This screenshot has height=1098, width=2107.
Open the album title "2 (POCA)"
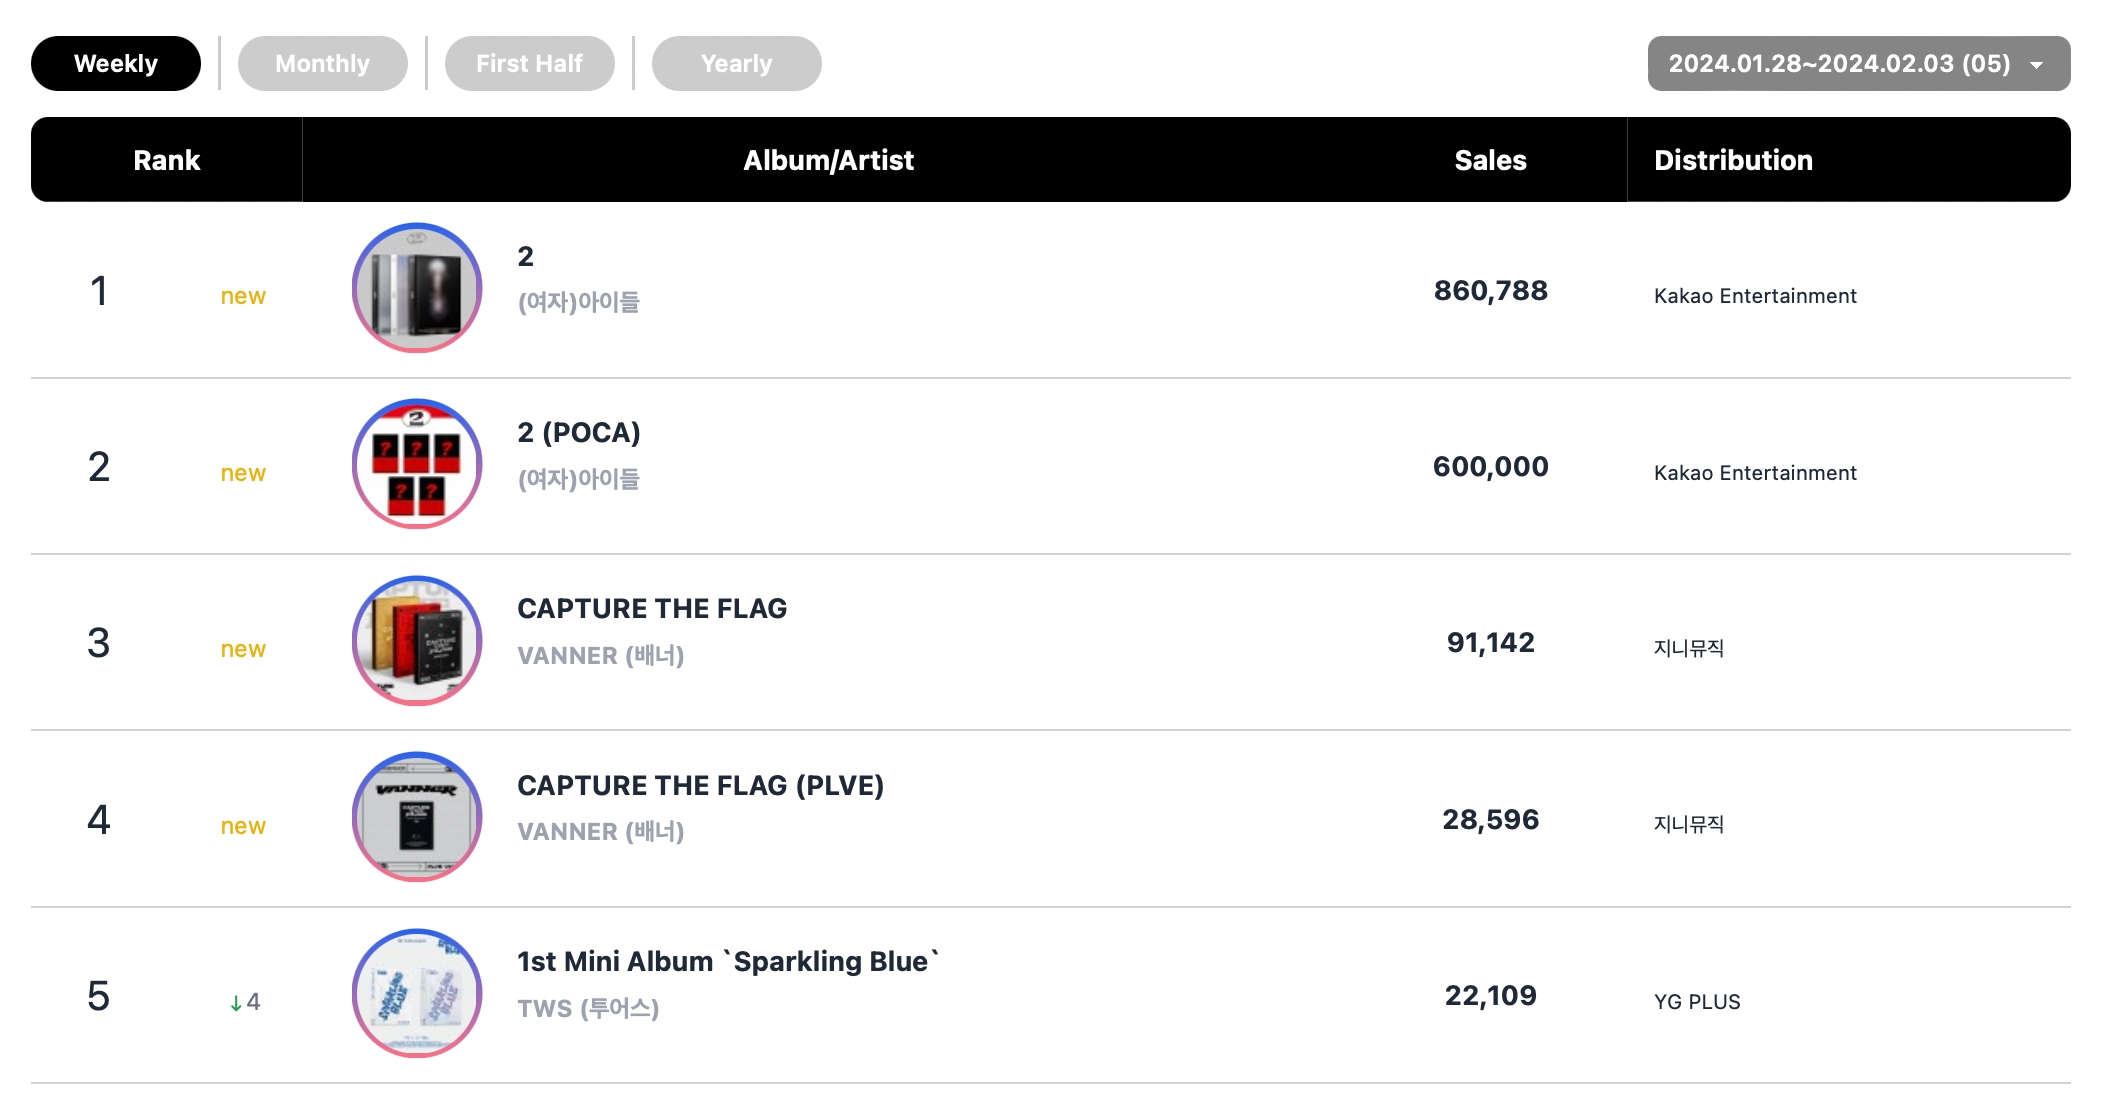pyautogui.click(x=579, y=433)
